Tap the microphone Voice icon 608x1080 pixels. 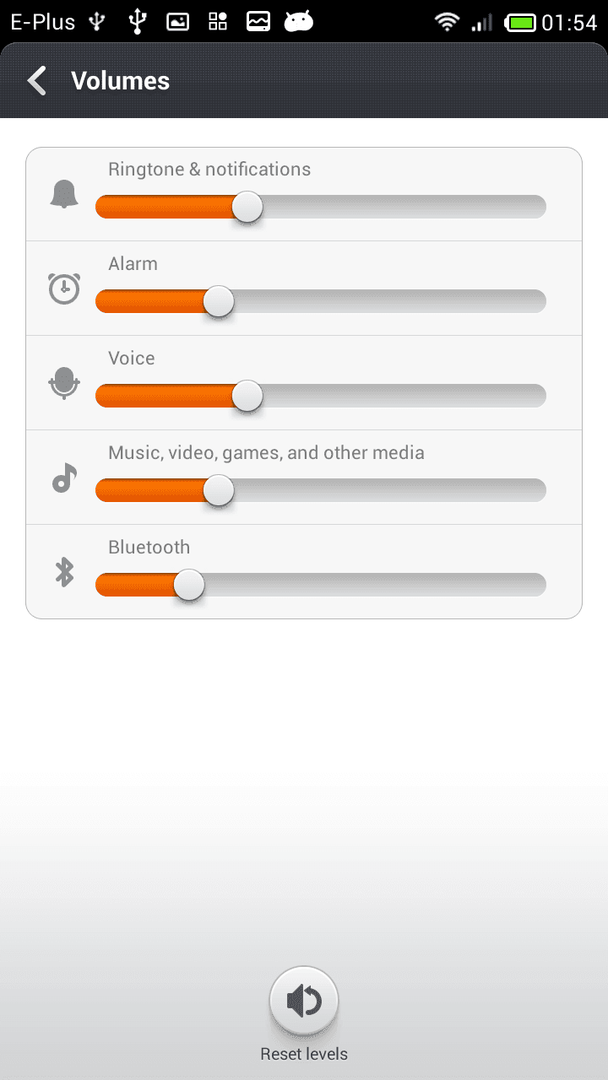64,383
